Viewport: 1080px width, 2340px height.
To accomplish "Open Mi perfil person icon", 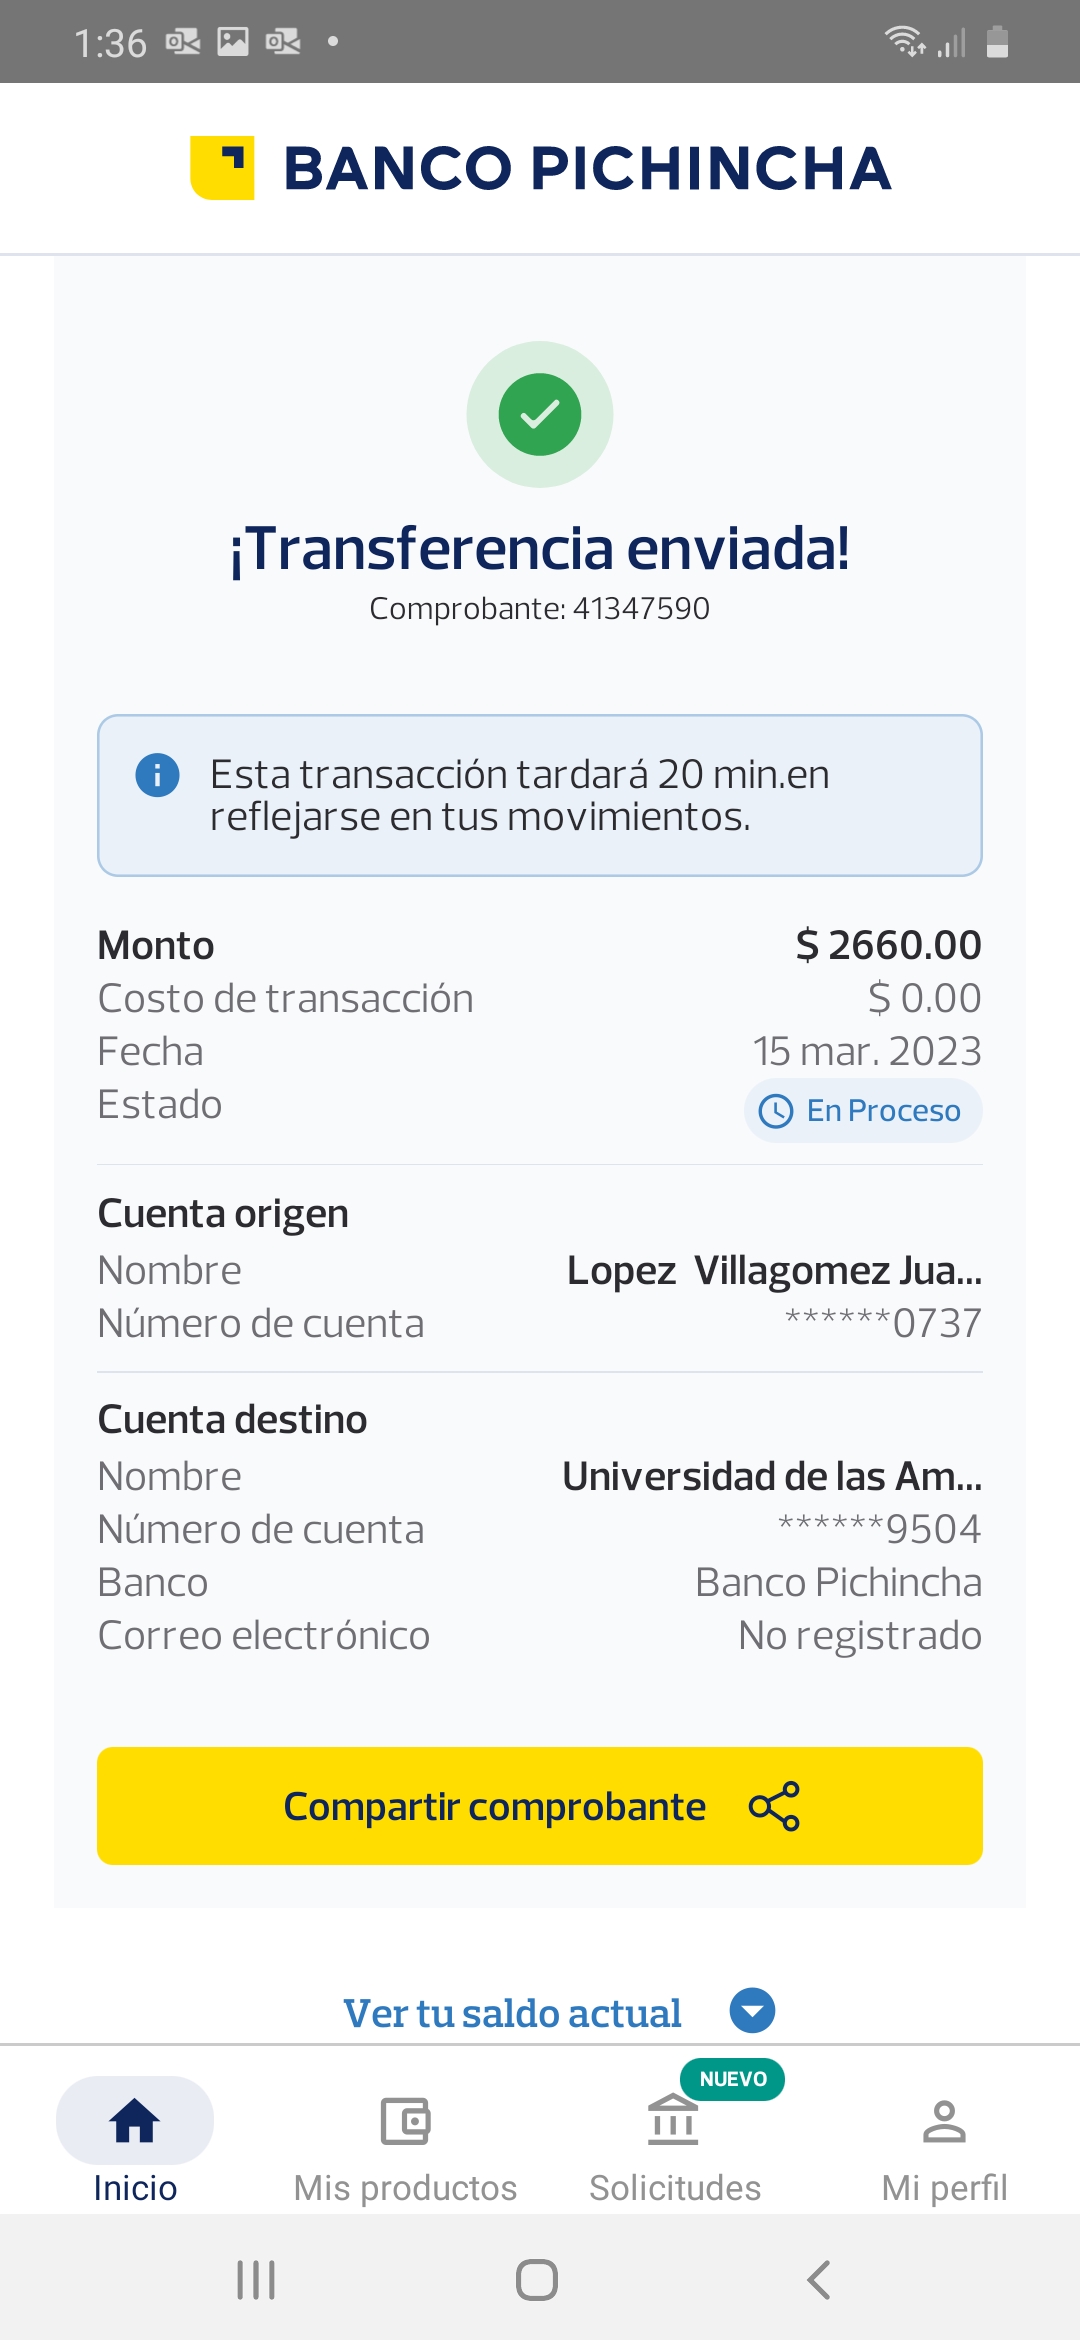I will (x=944, y=2121).
